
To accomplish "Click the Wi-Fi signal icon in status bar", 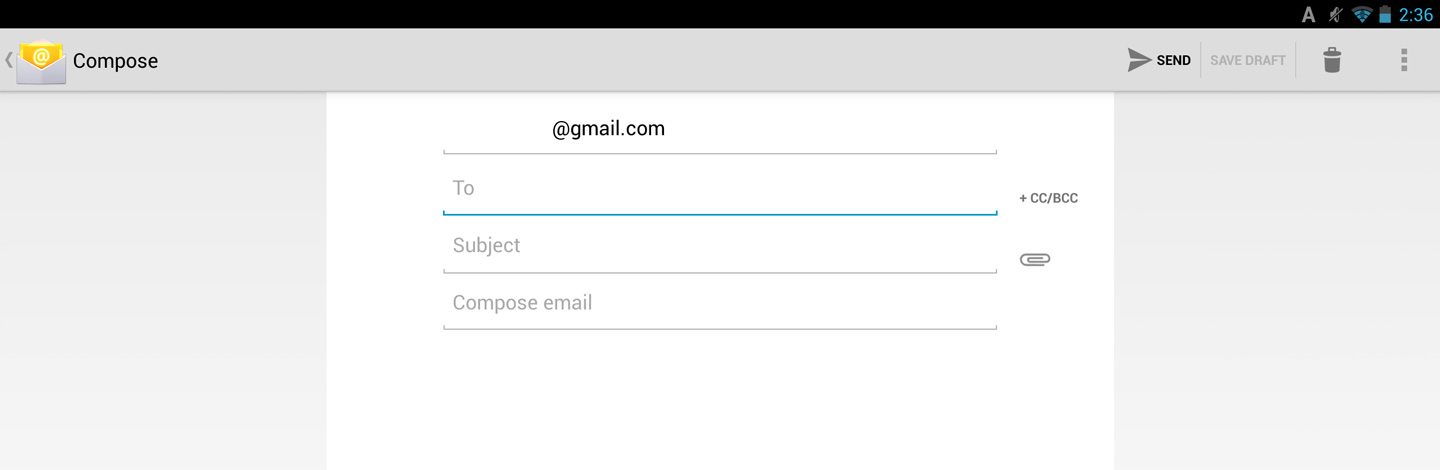I will tap(1361, 14).
